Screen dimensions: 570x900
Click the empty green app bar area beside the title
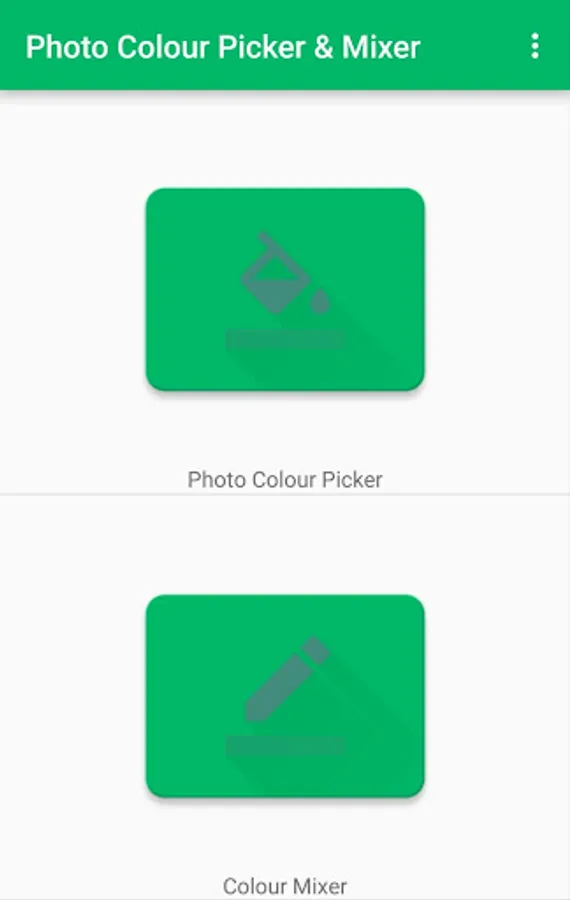coord(474,46)
